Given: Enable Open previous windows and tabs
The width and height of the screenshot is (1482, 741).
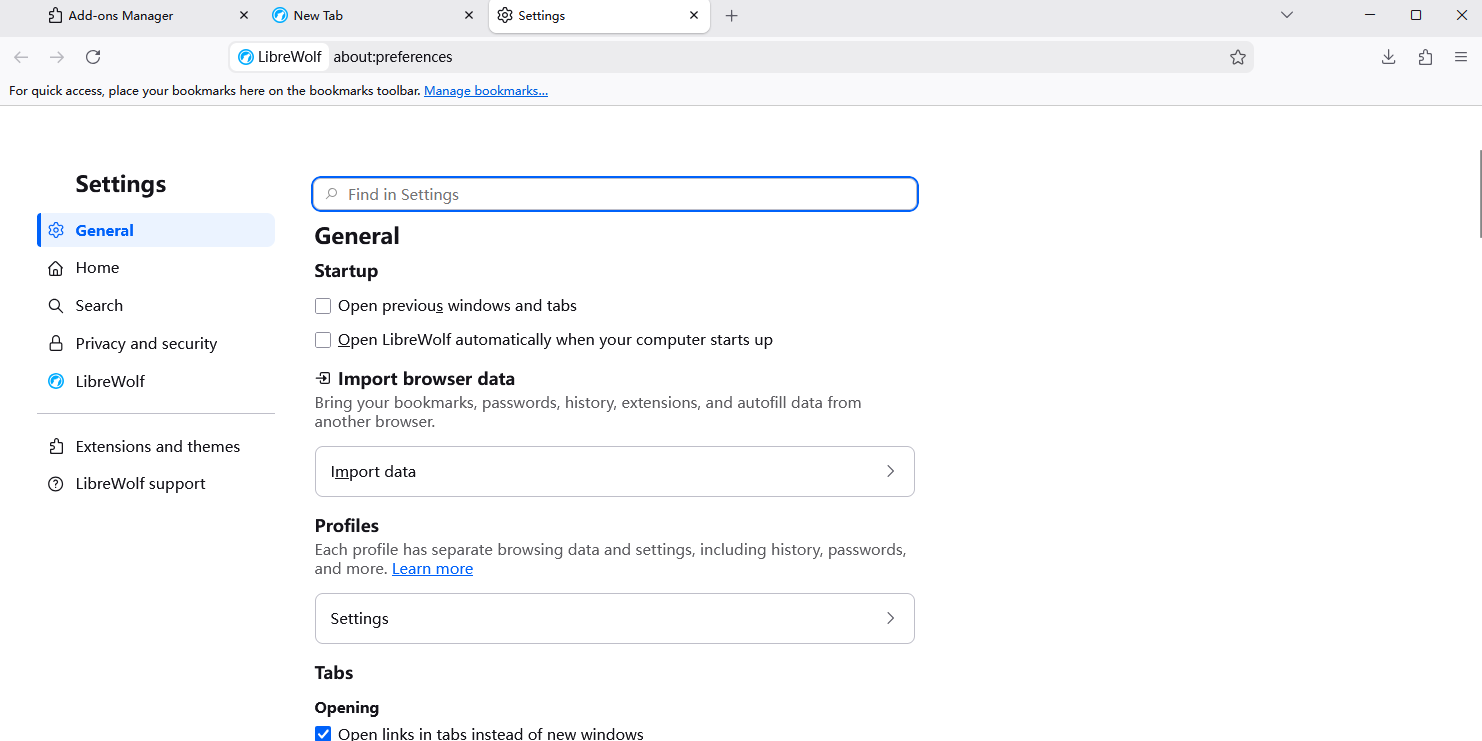Looking at the screenshot, I should click(323, 306).
